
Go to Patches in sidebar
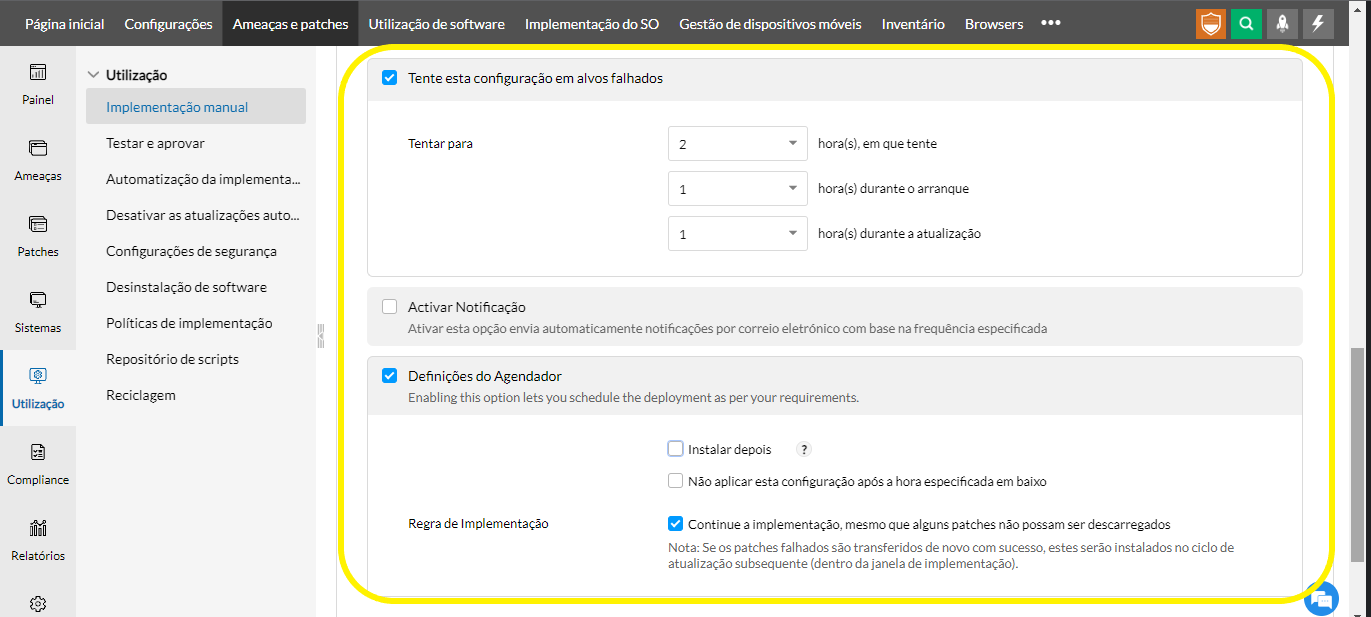coord(38,235)
